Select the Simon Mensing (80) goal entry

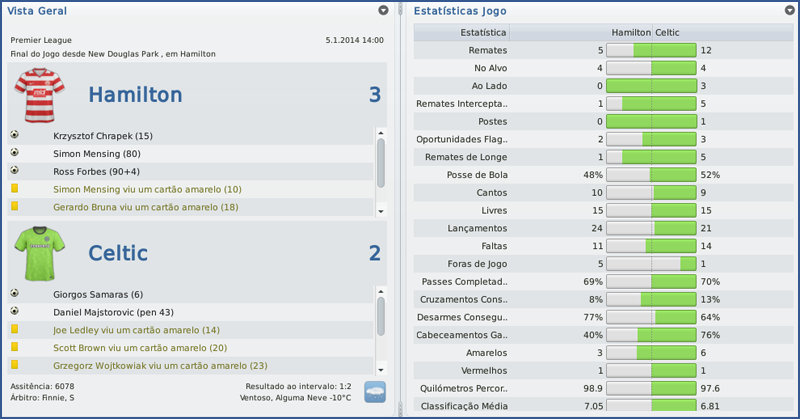97,153
